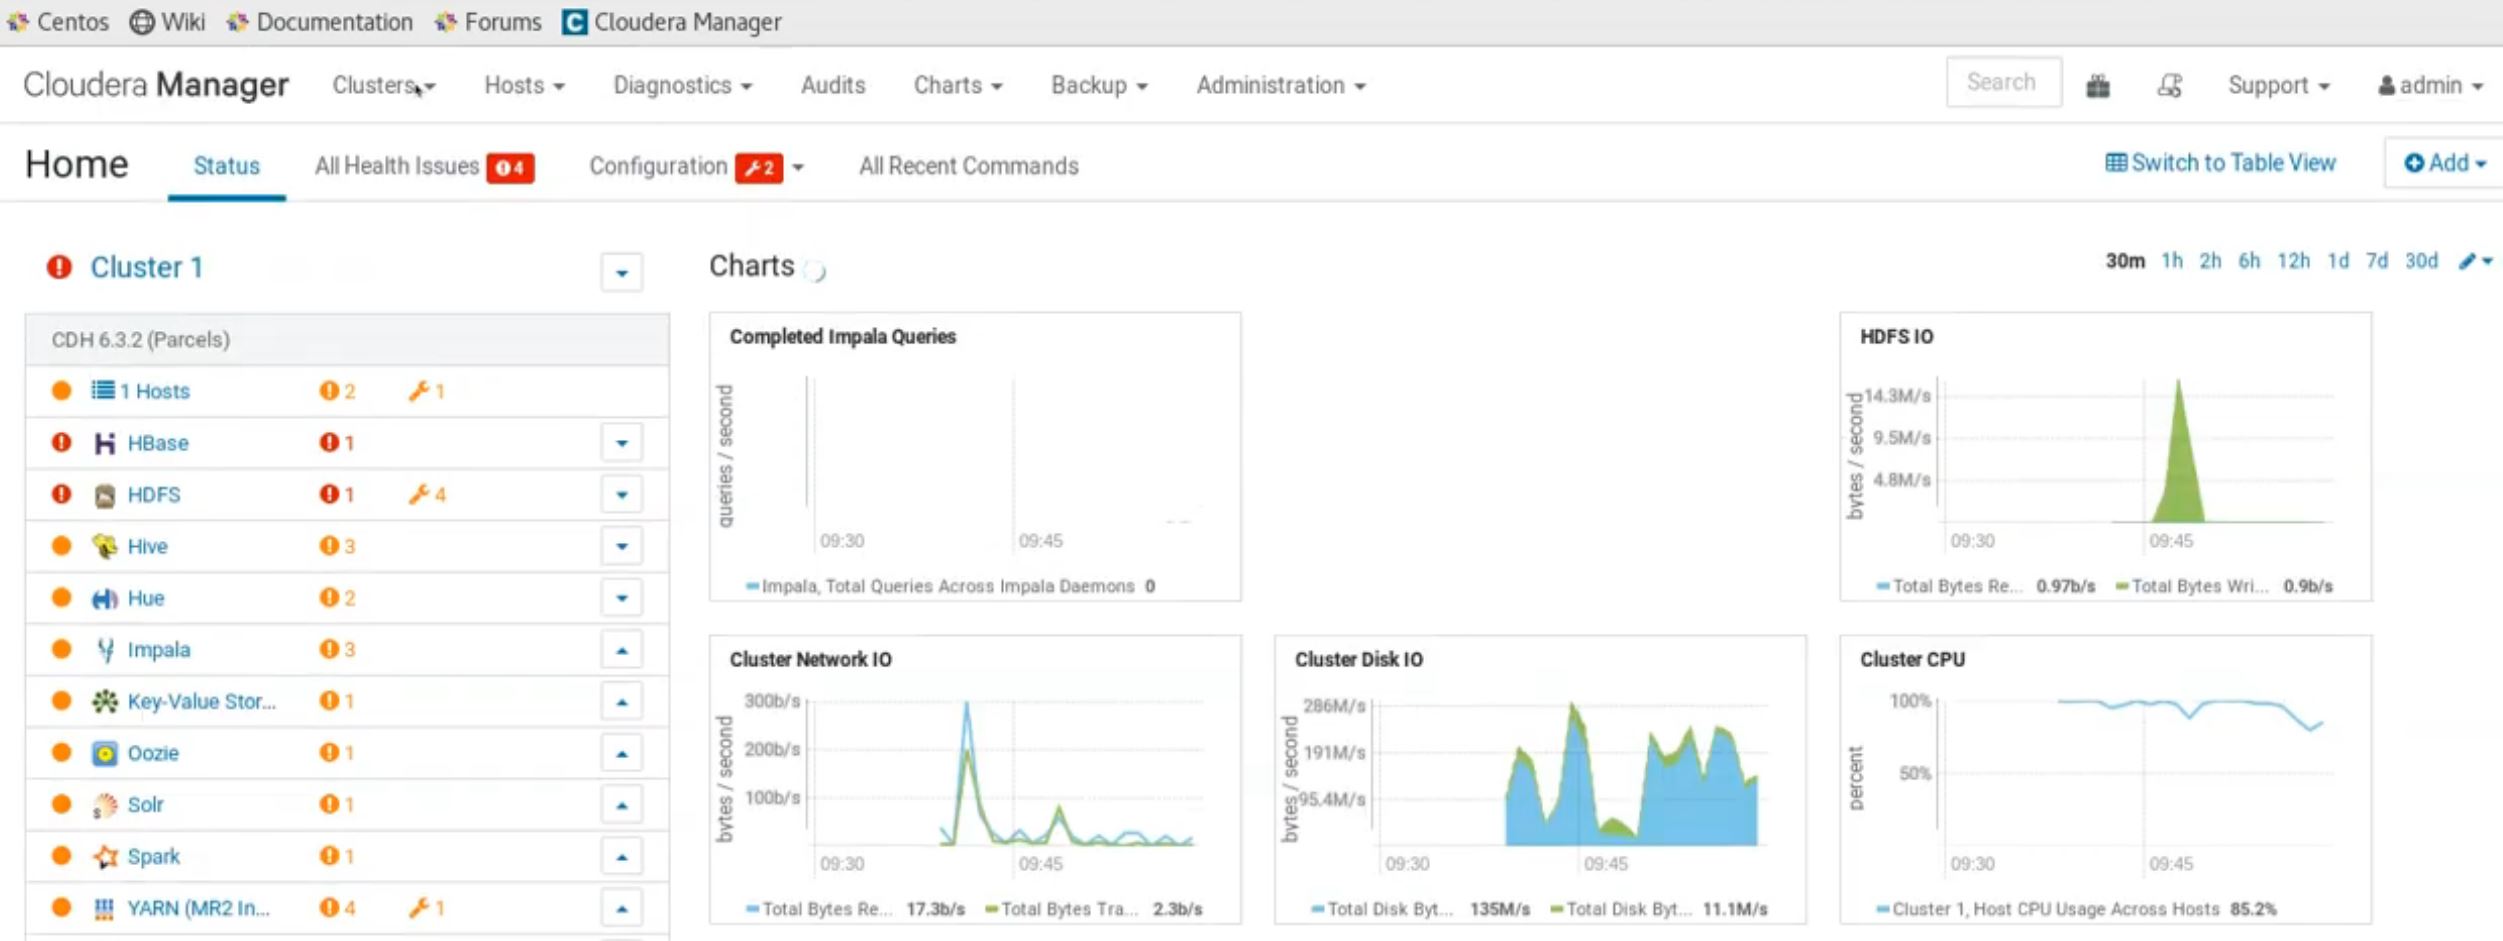Click the Spark star icon
2503x941 pixels.
click(x=104, y=856)
